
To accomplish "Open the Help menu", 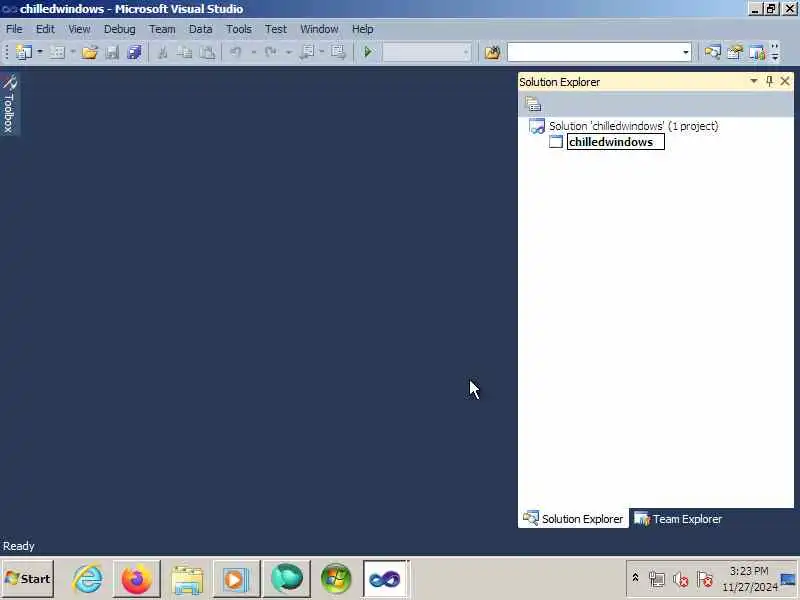I will tap(362, 29).
